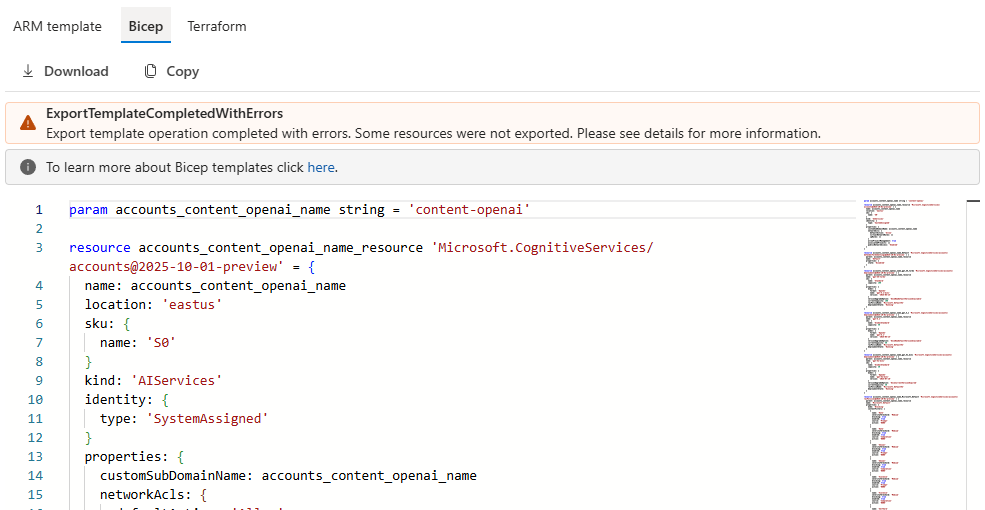Viewport: 985px width, 510px height.
Task: Click 'accounts@2025-10-01-preview' text
Action: (176, 266)
